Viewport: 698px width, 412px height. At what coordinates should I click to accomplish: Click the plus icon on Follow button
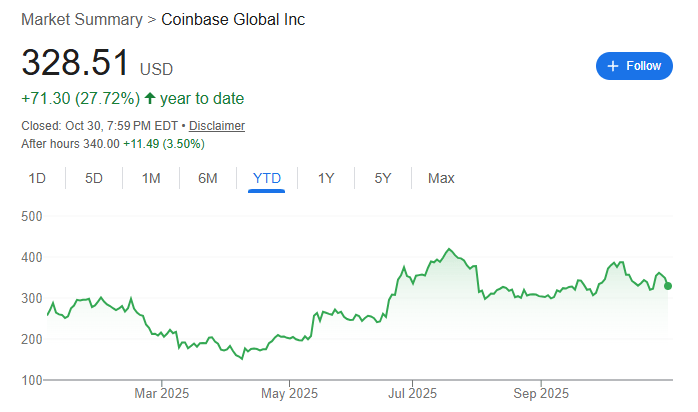click(x=613, y=66)
